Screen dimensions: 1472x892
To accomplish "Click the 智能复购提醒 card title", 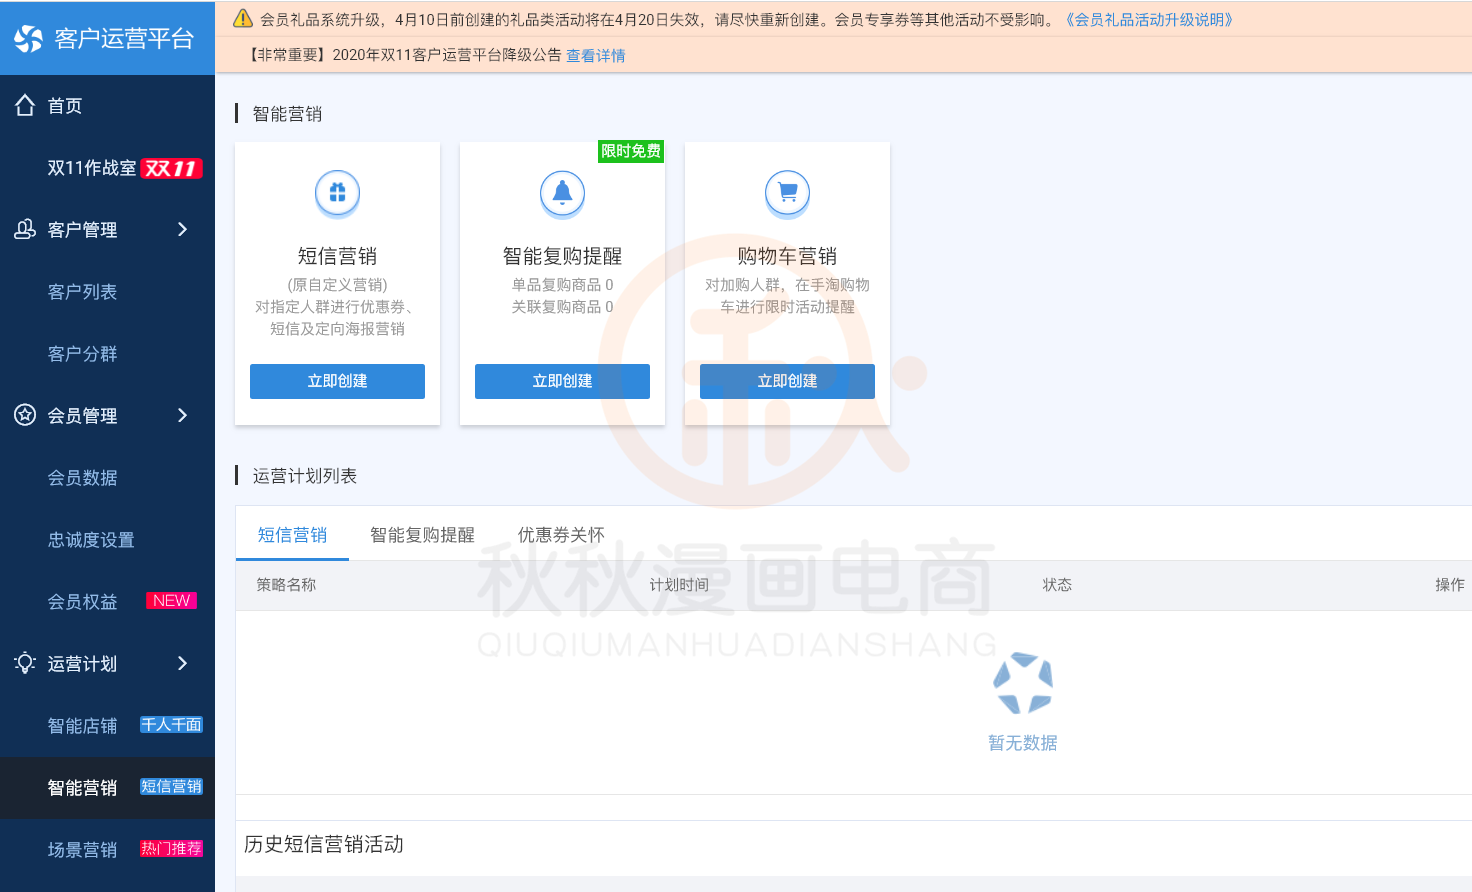I will 562,256.
